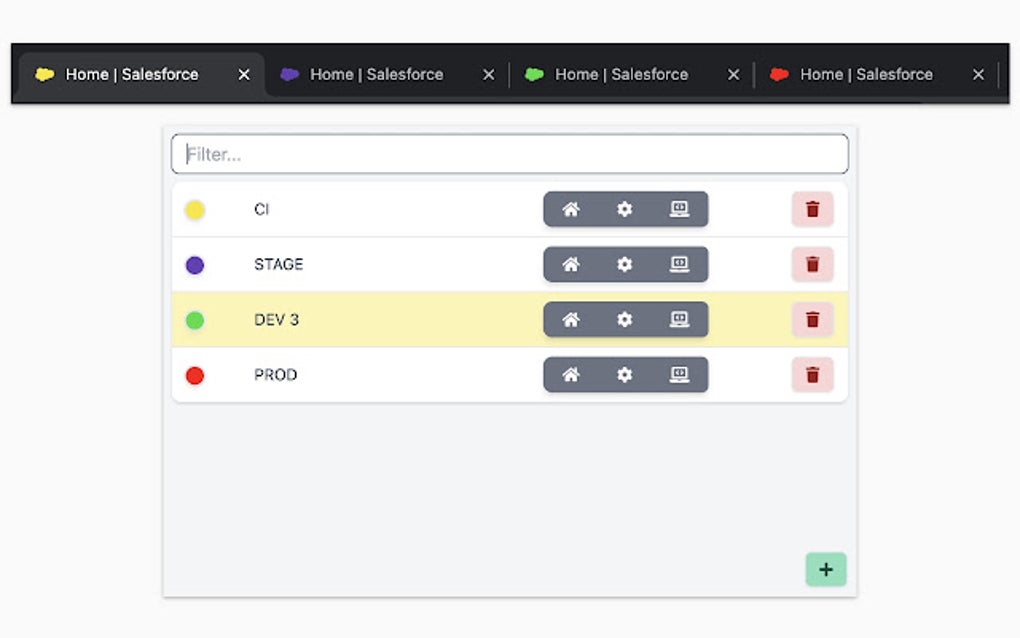Open developer console for PROD

pyautogui.click(x=679, y=374)
